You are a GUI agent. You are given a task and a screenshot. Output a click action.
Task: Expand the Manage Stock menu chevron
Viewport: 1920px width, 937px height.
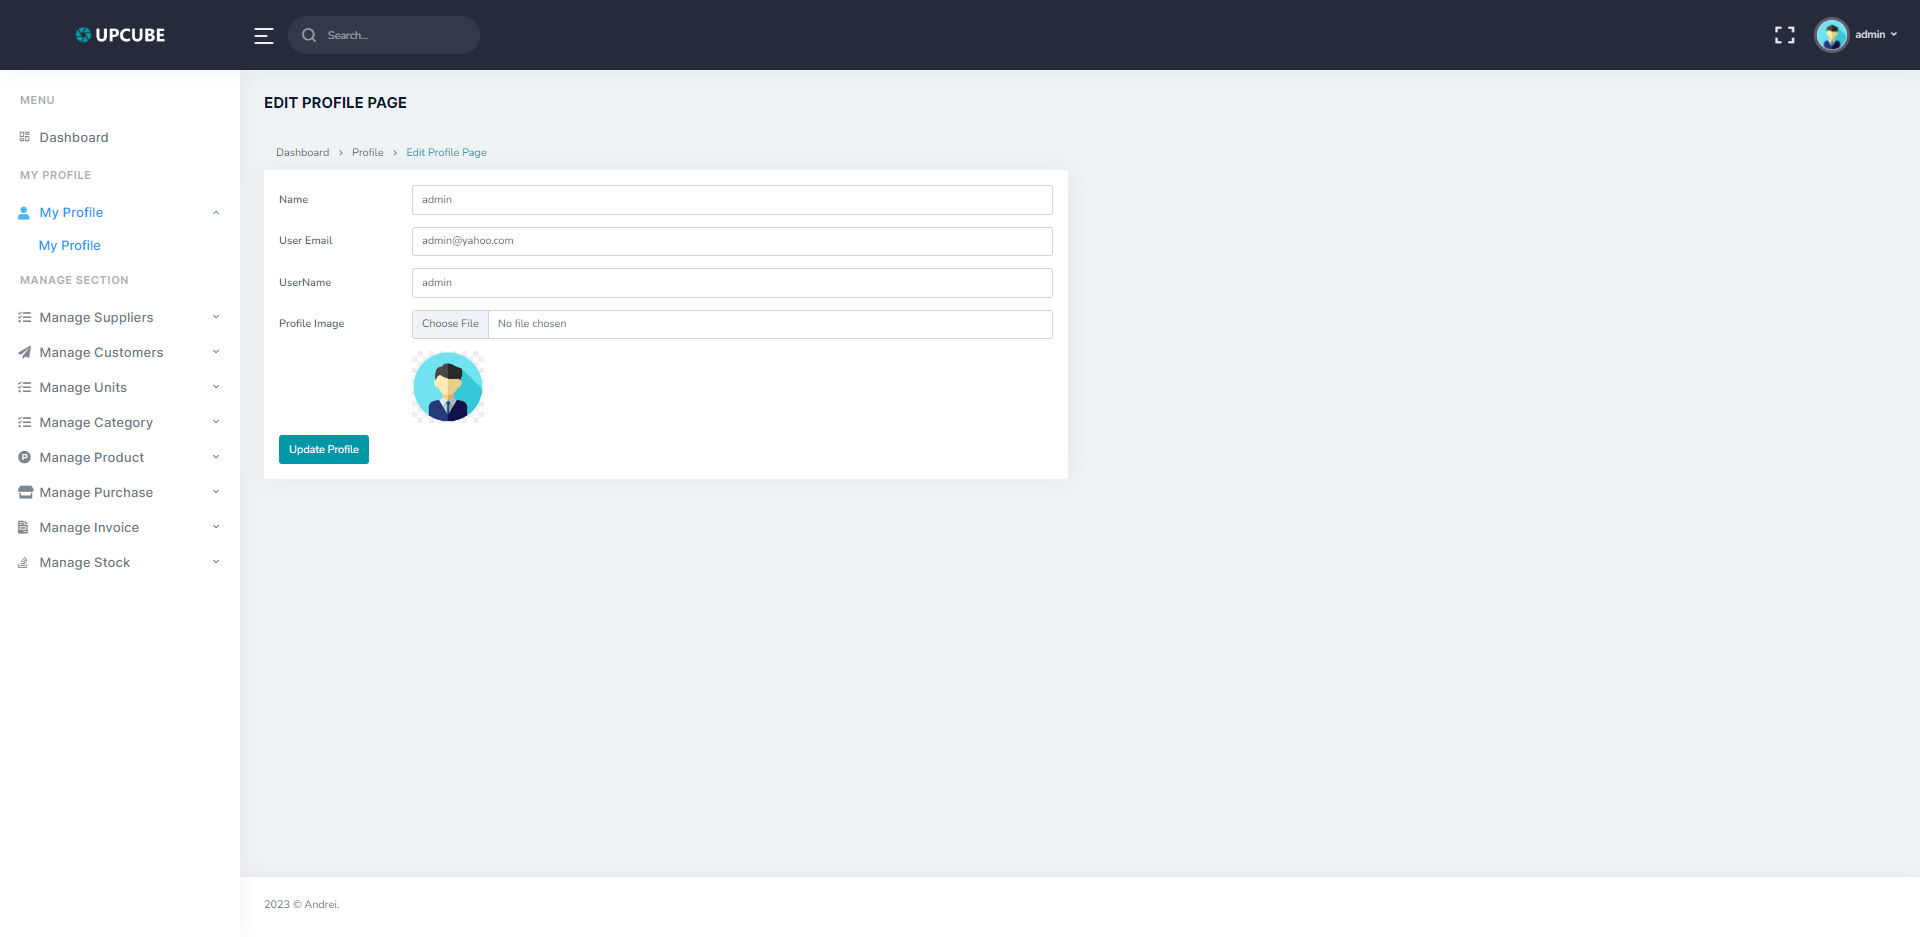(x=216, y=562)
